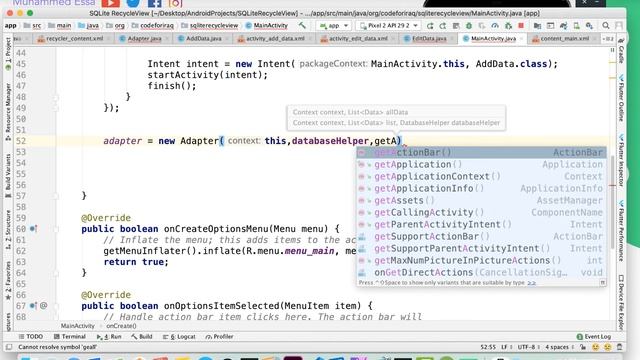Image resolution: width=640 pixels, height=360 pixels.
Task: Click the completion popup scrollbar
Action: pos(613,202)
